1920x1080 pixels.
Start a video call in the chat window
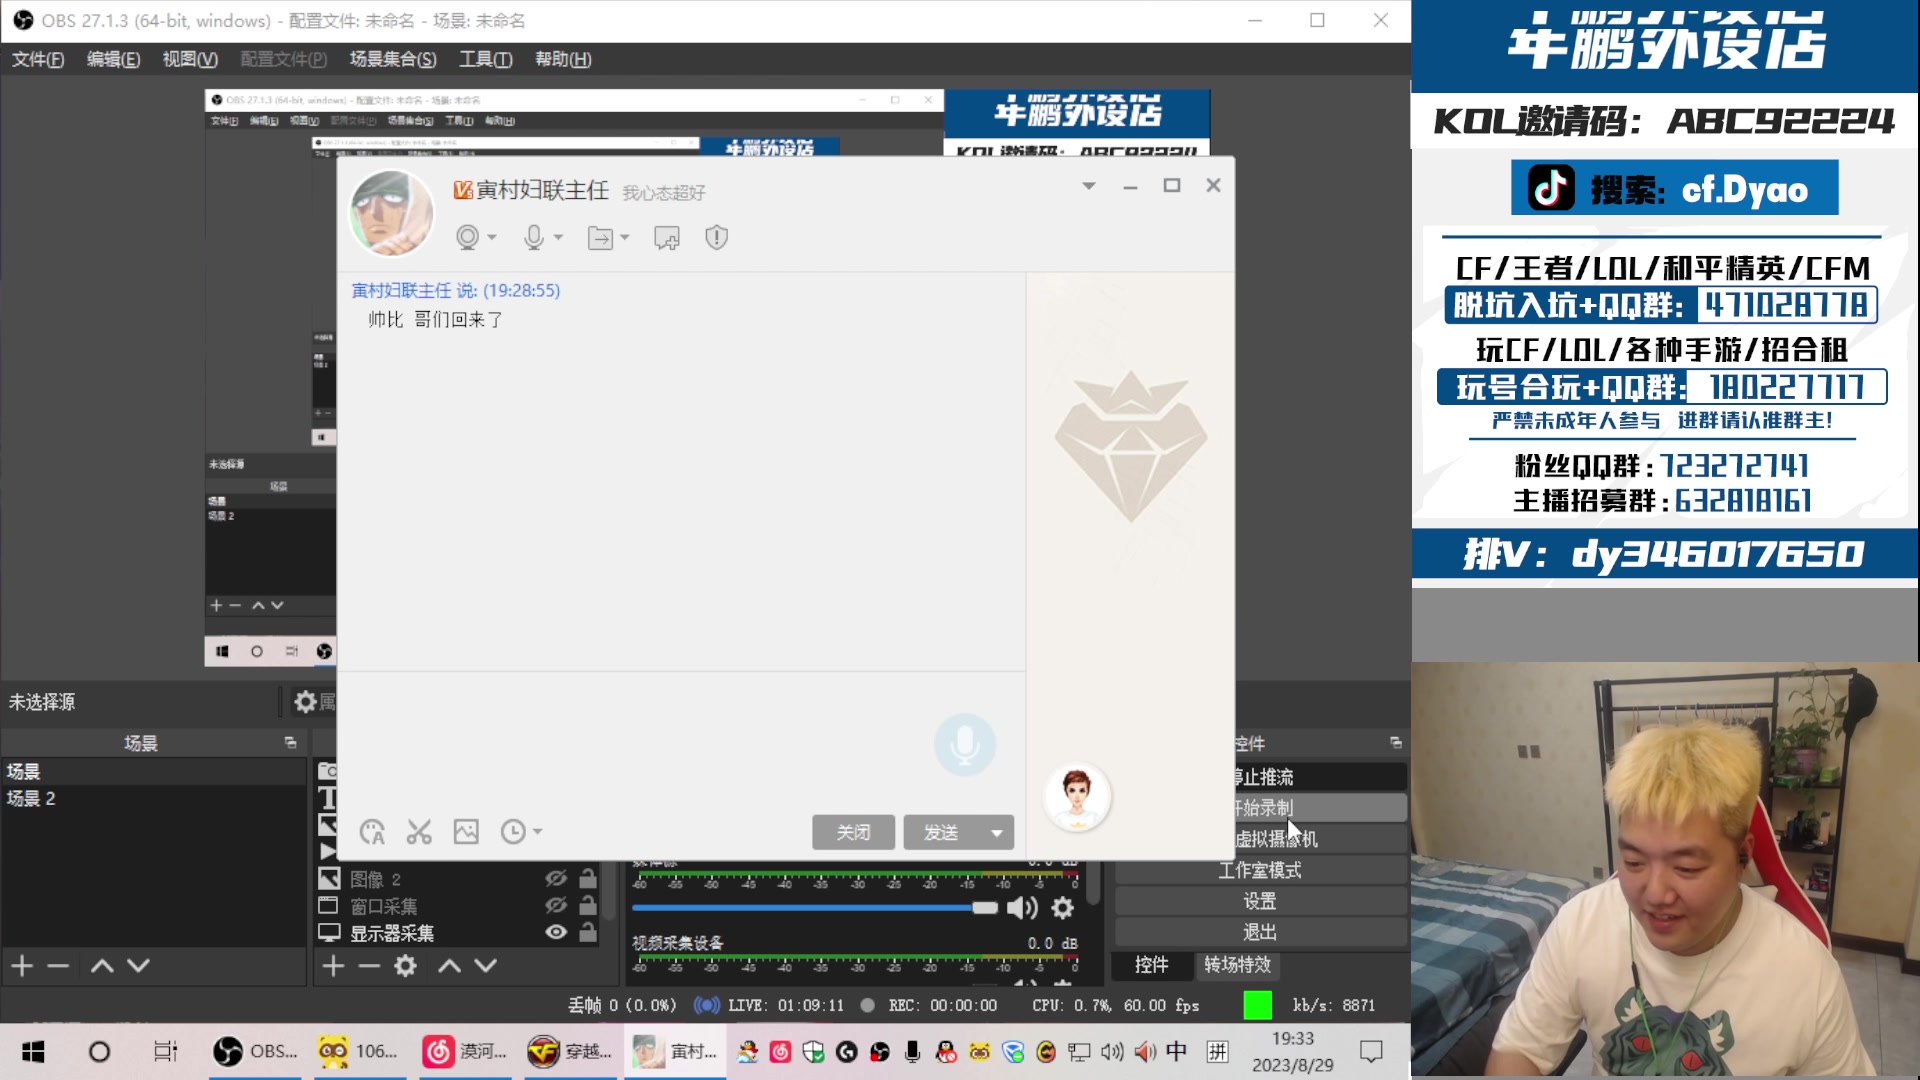tap(467, 238)
